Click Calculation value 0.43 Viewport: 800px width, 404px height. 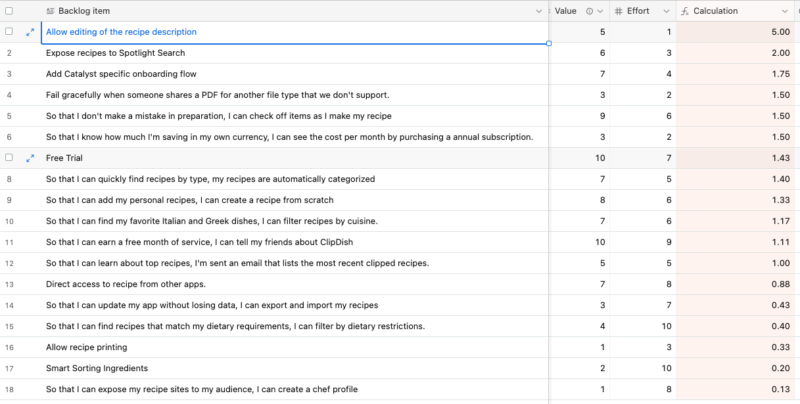[x=735, y=305]
